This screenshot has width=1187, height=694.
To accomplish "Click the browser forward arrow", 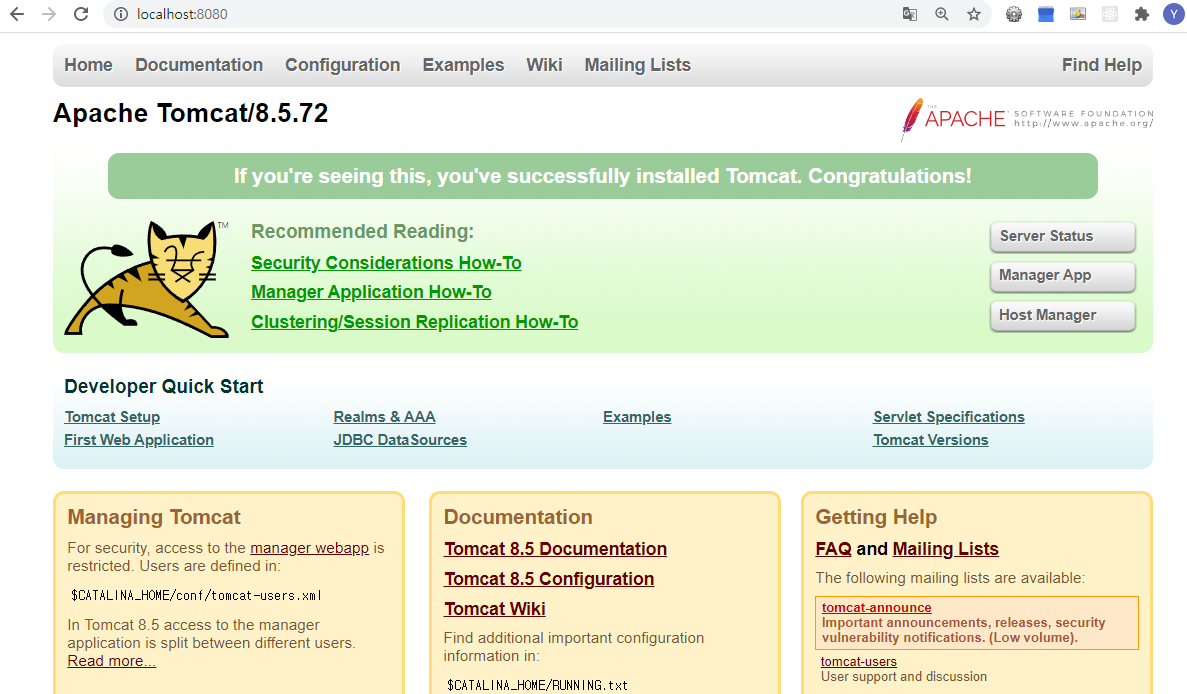I will click(49, 14).
